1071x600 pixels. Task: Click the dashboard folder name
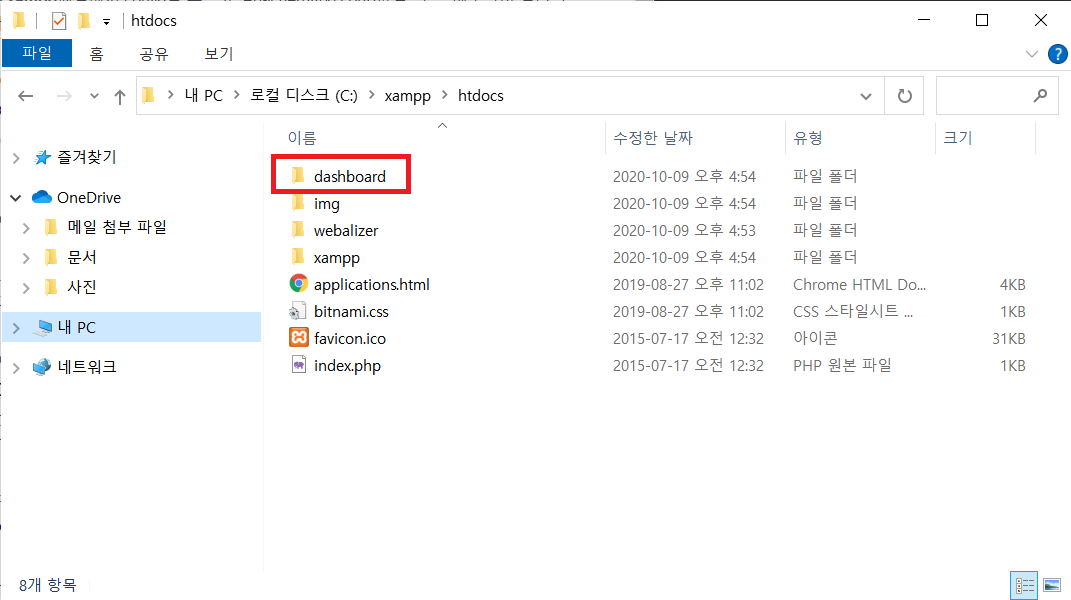pos(350,176)
